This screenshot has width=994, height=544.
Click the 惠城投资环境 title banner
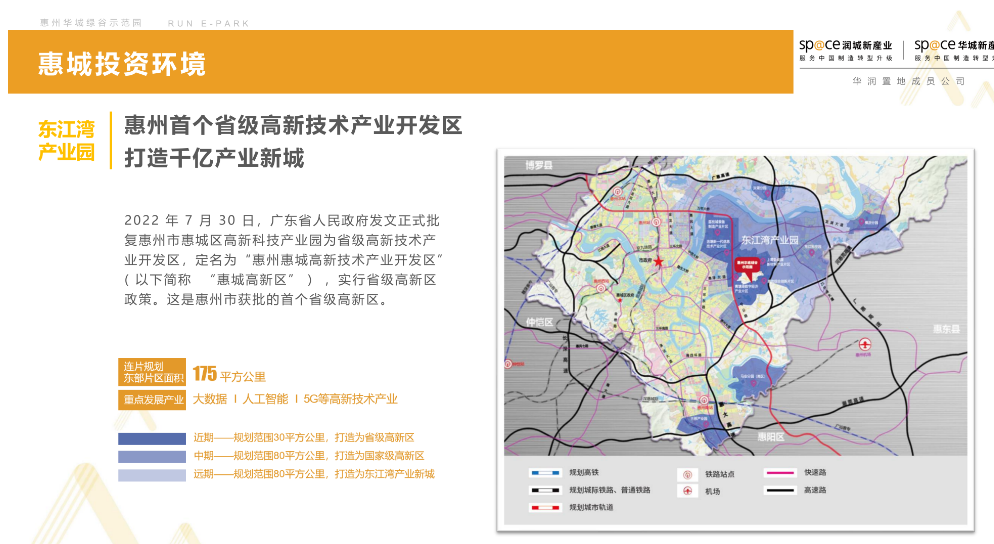(x=123, y=64)
